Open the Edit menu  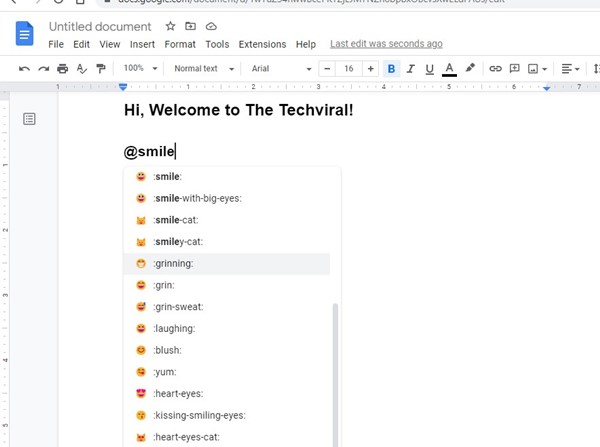click(82, 44)
